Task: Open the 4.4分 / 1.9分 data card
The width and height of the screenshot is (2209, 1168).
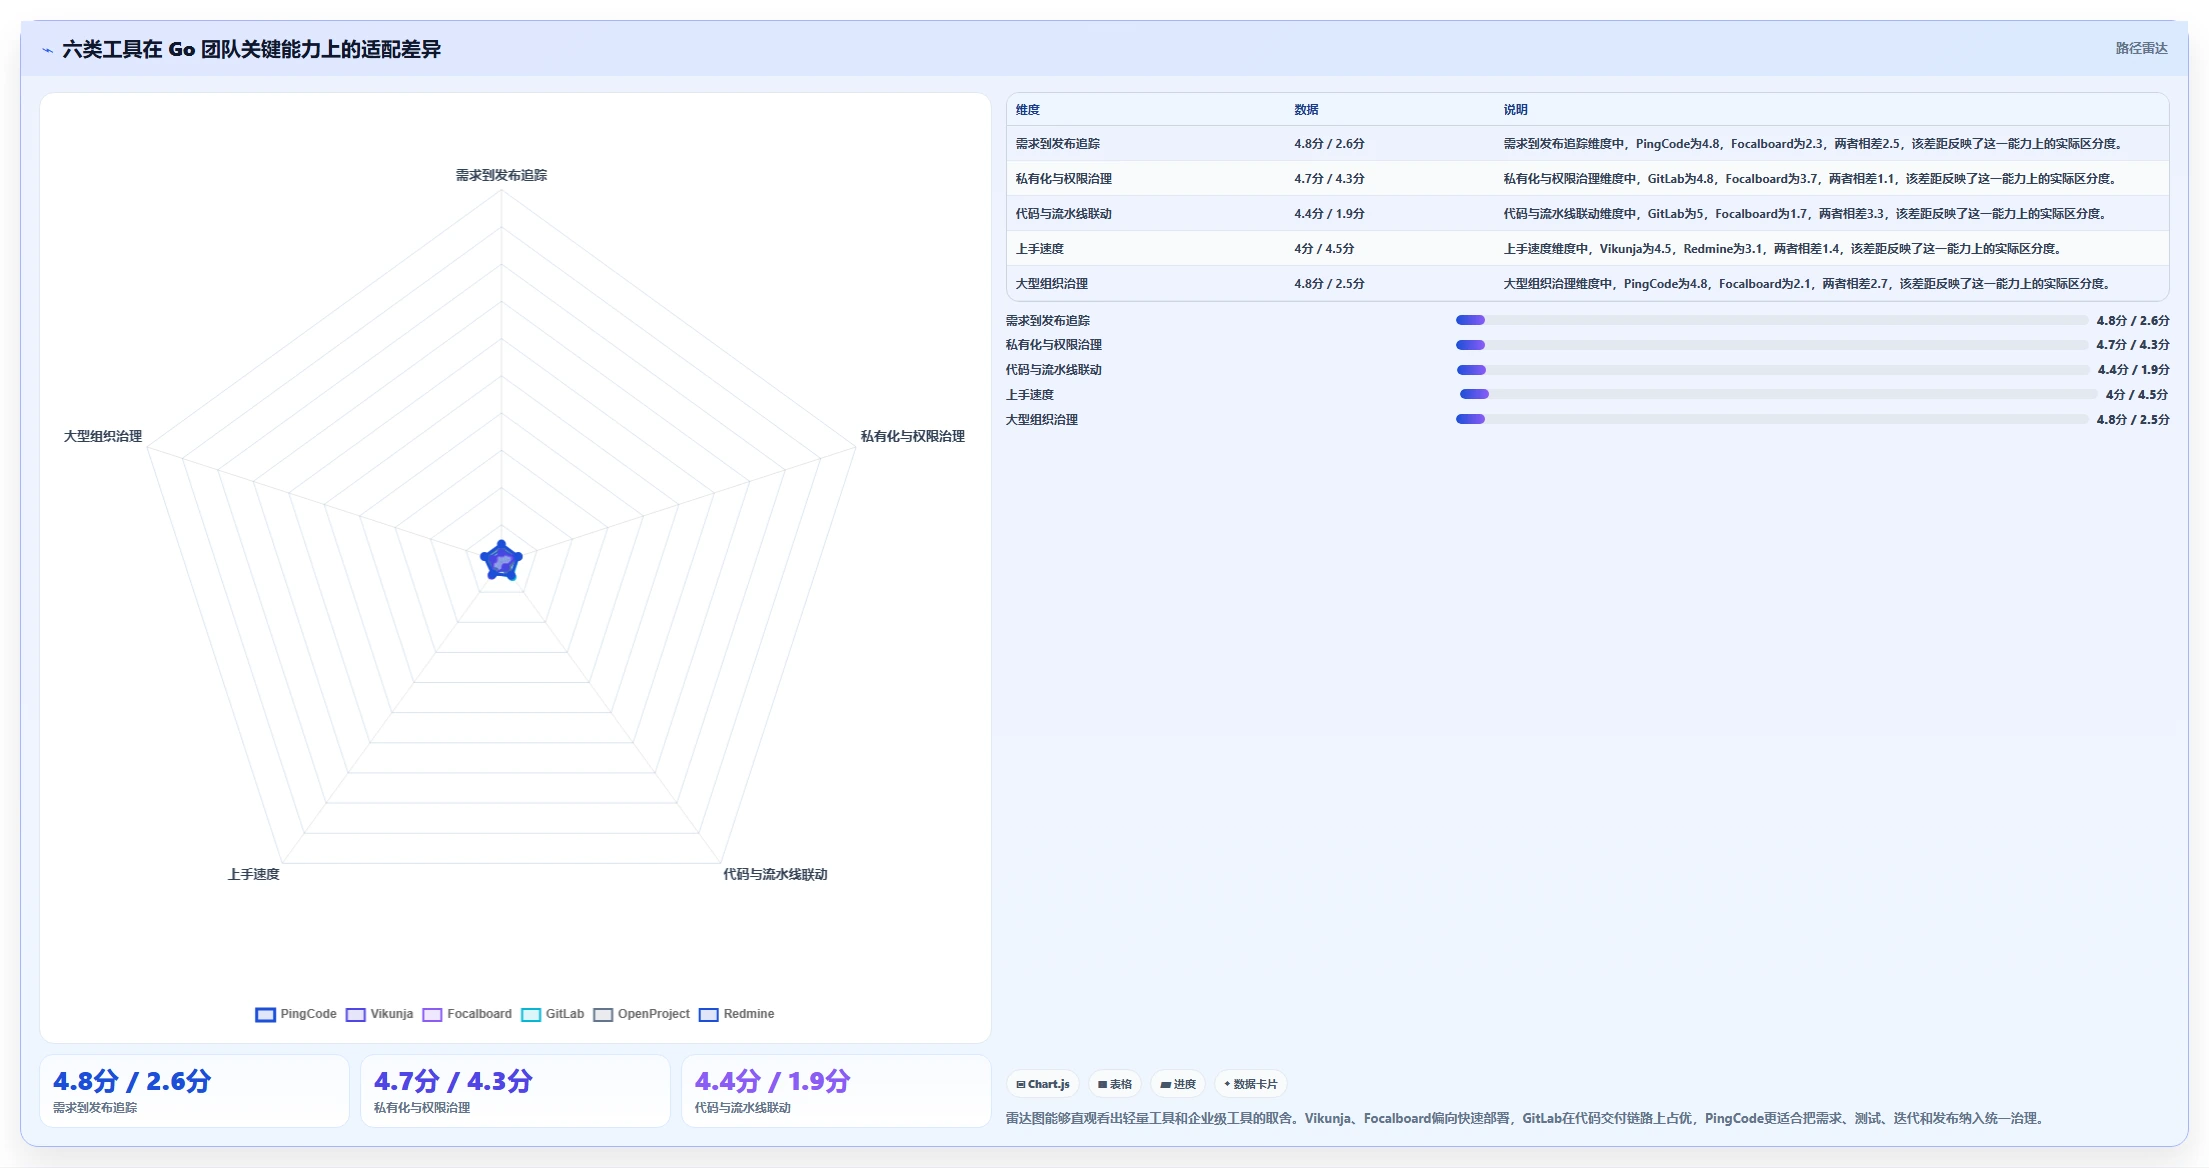Action: [x=836, y=1091]
